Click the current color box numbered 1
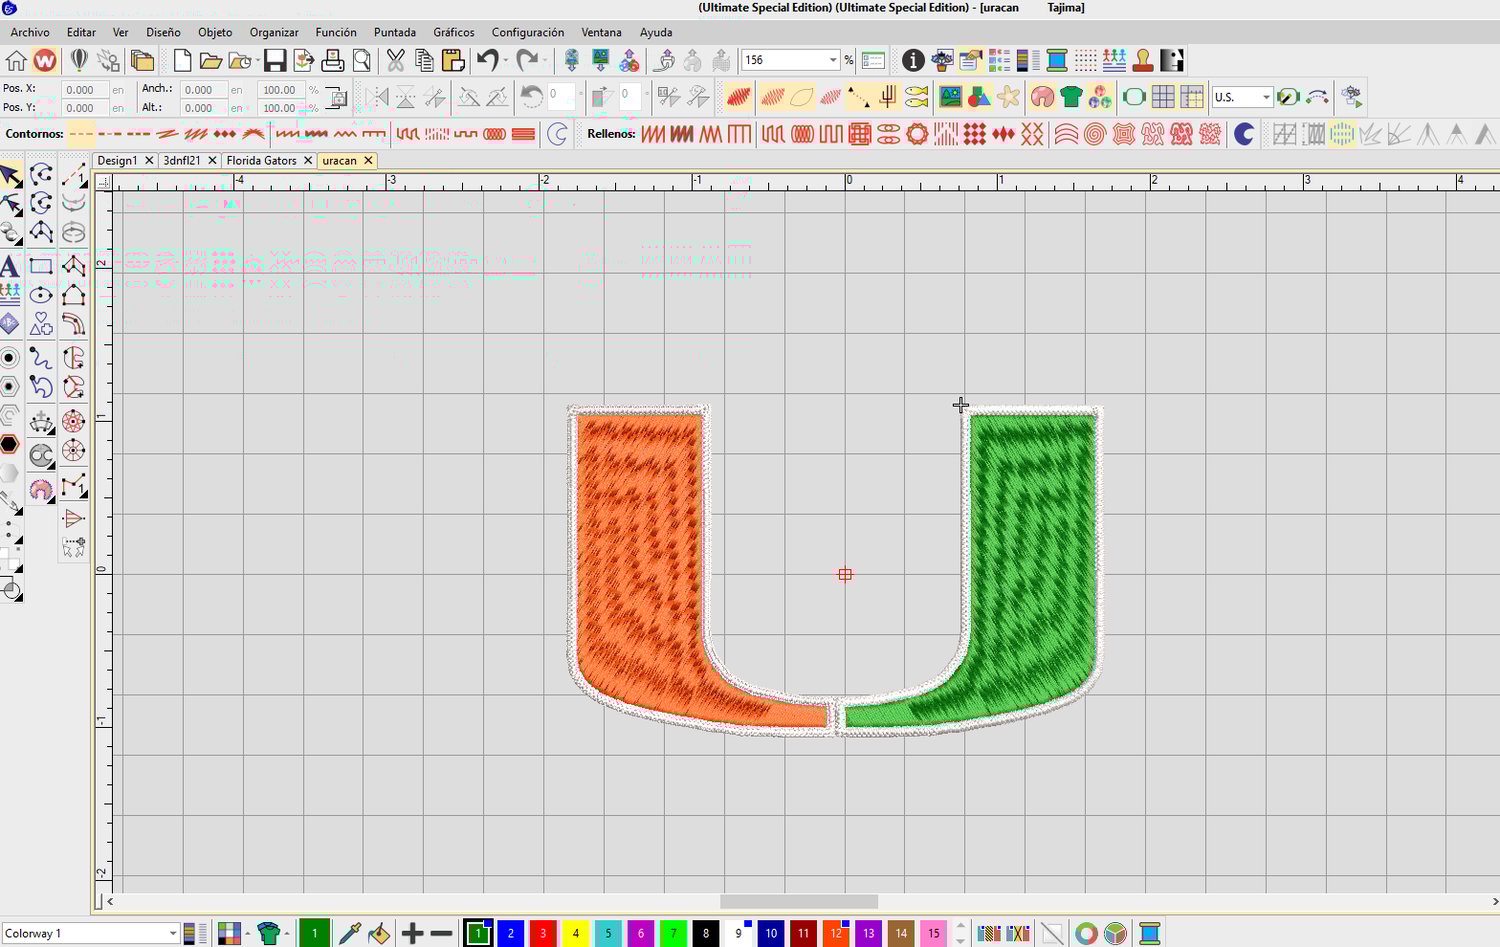1500x947 pixels. [x=314, y=934]
